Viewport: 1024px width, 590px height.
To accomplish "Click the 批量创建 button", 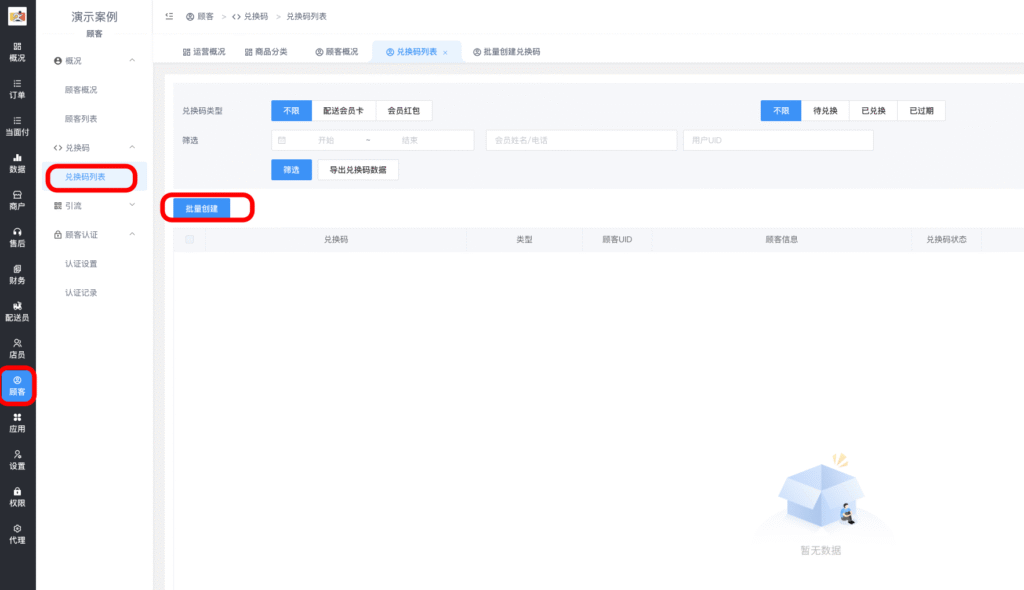I will [201, 208].
